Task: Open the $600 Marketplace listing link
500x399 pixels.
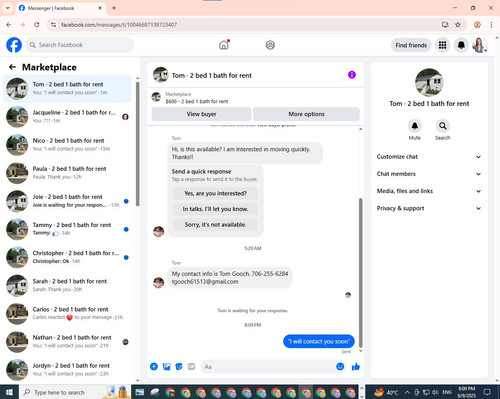Action: (x=197, y=101)
